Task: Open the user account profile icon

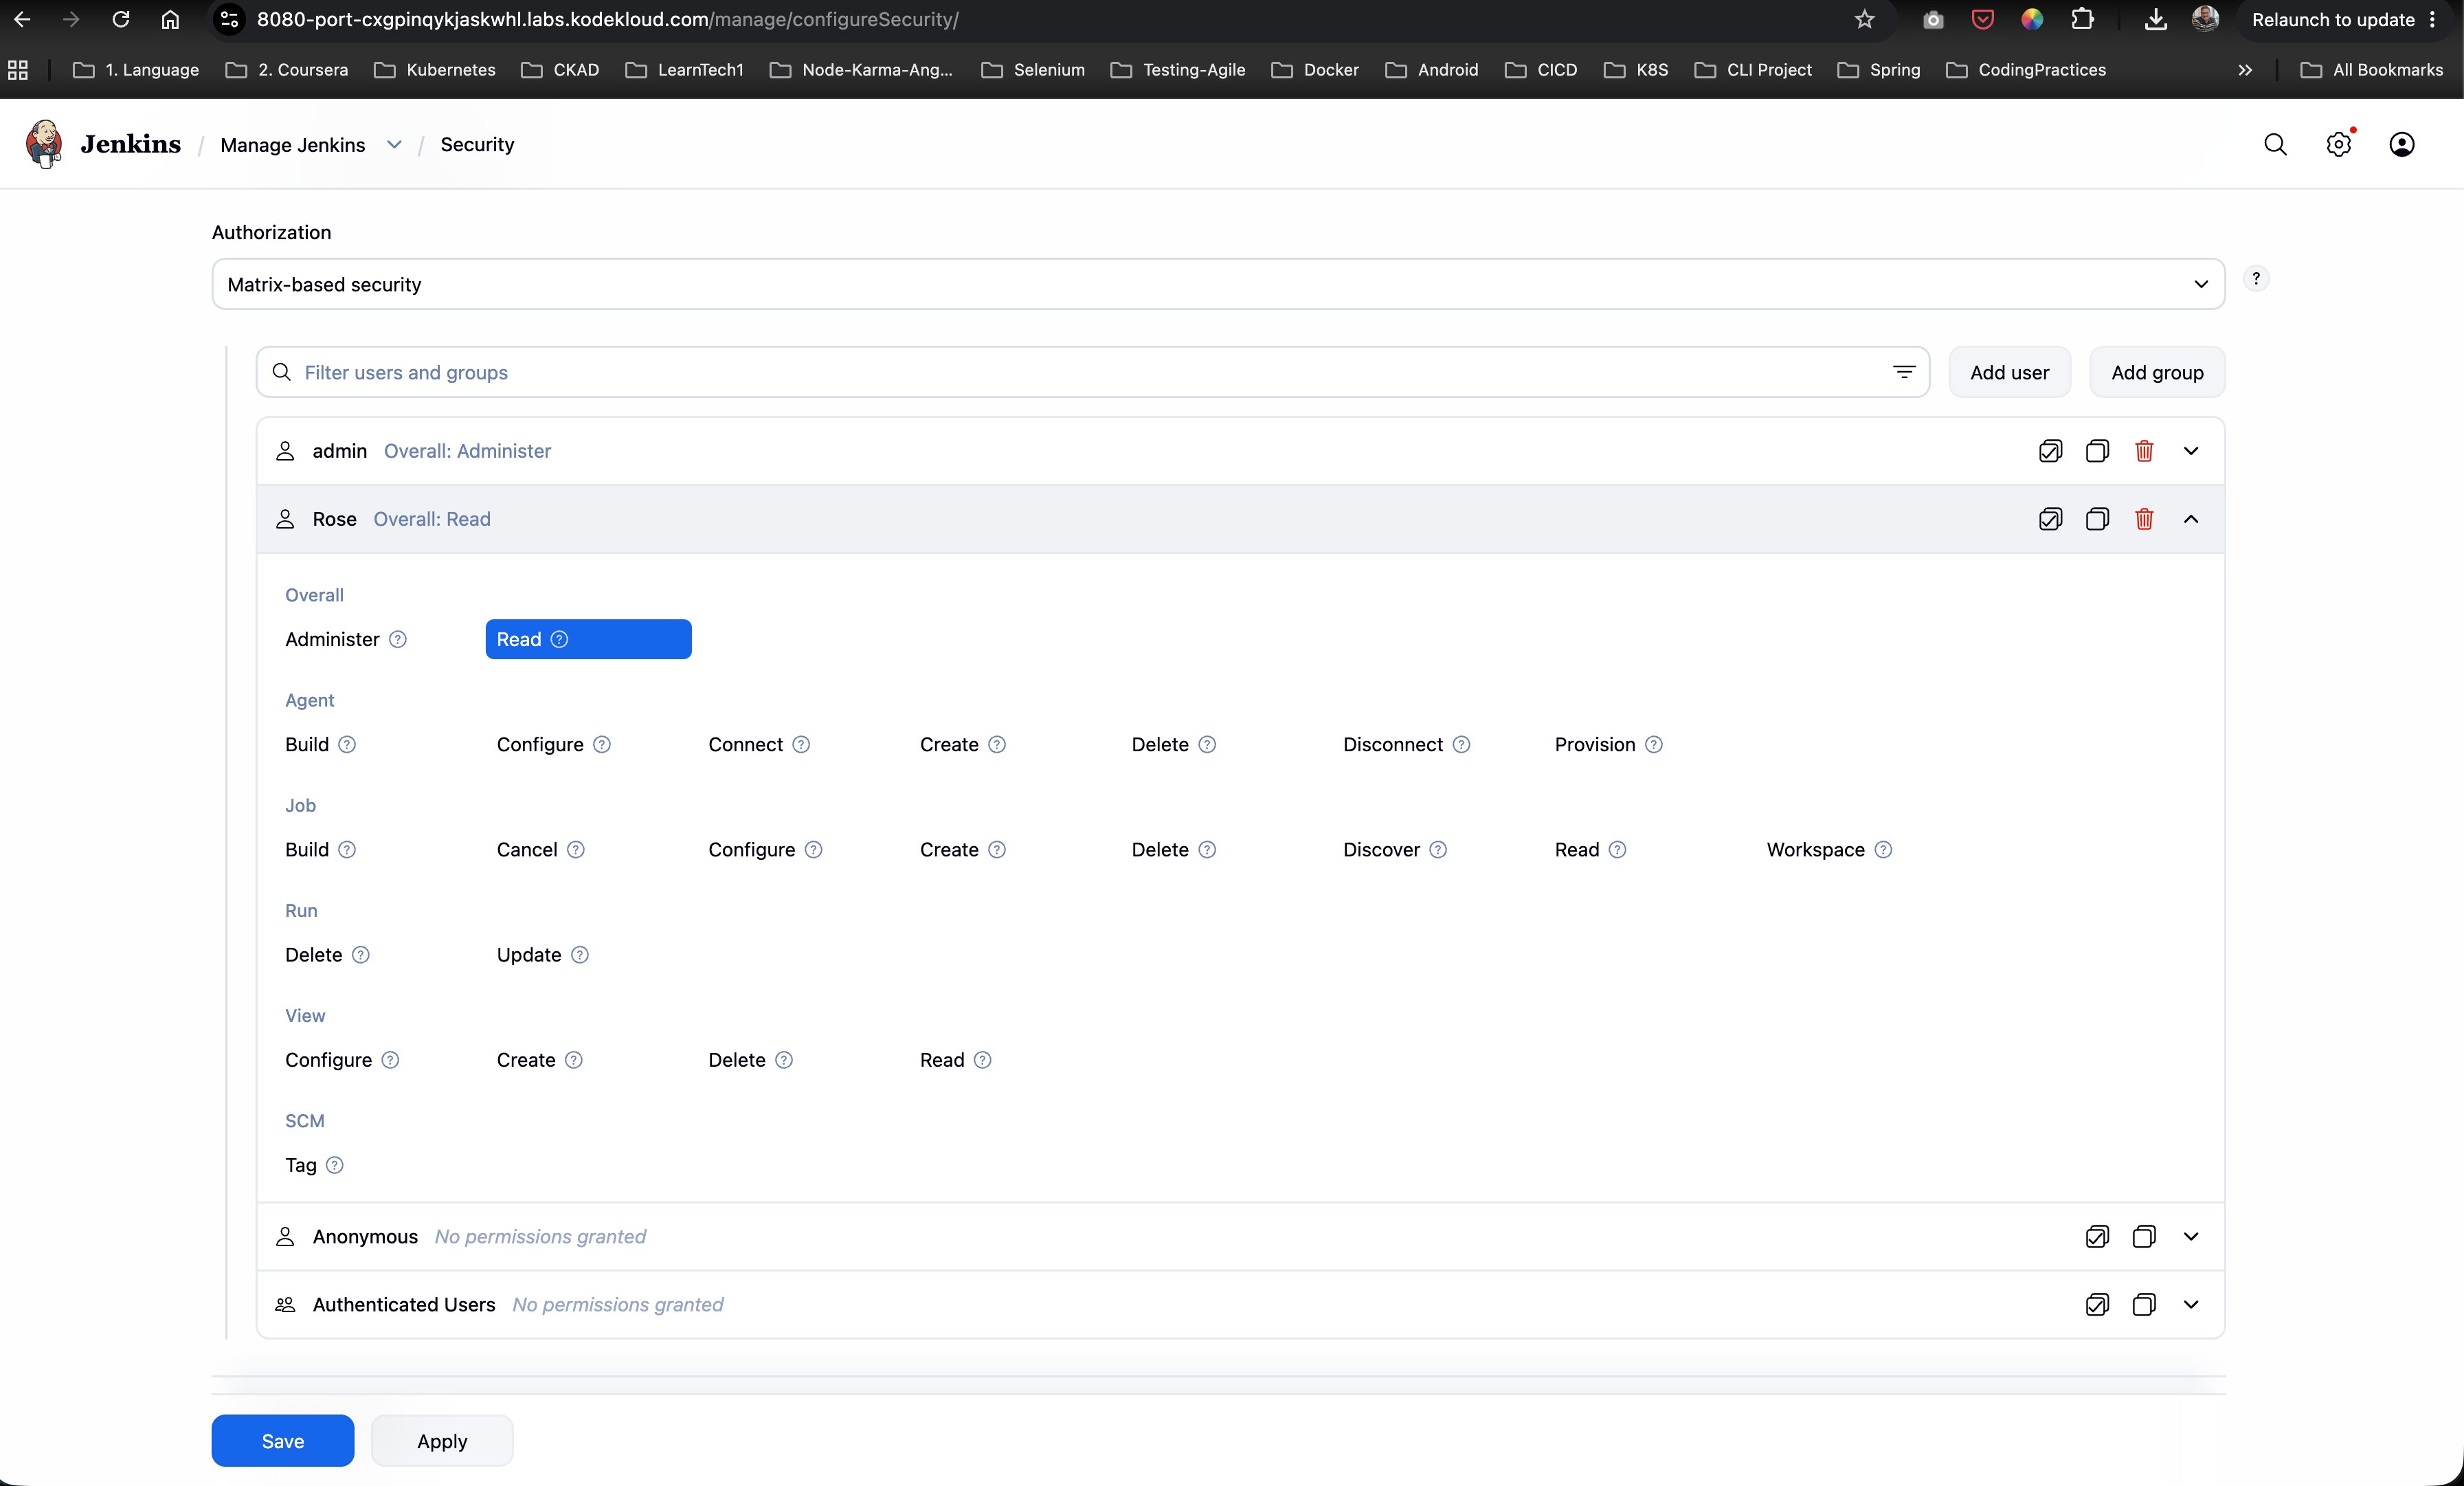Action: click(2401, 144)
